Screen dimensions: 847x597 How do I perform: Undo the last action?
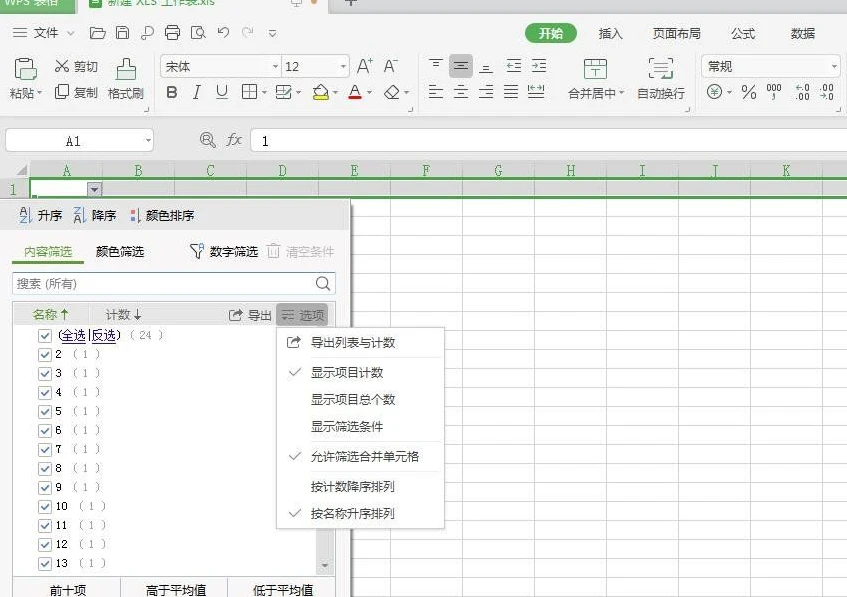[x=223, y=32]
